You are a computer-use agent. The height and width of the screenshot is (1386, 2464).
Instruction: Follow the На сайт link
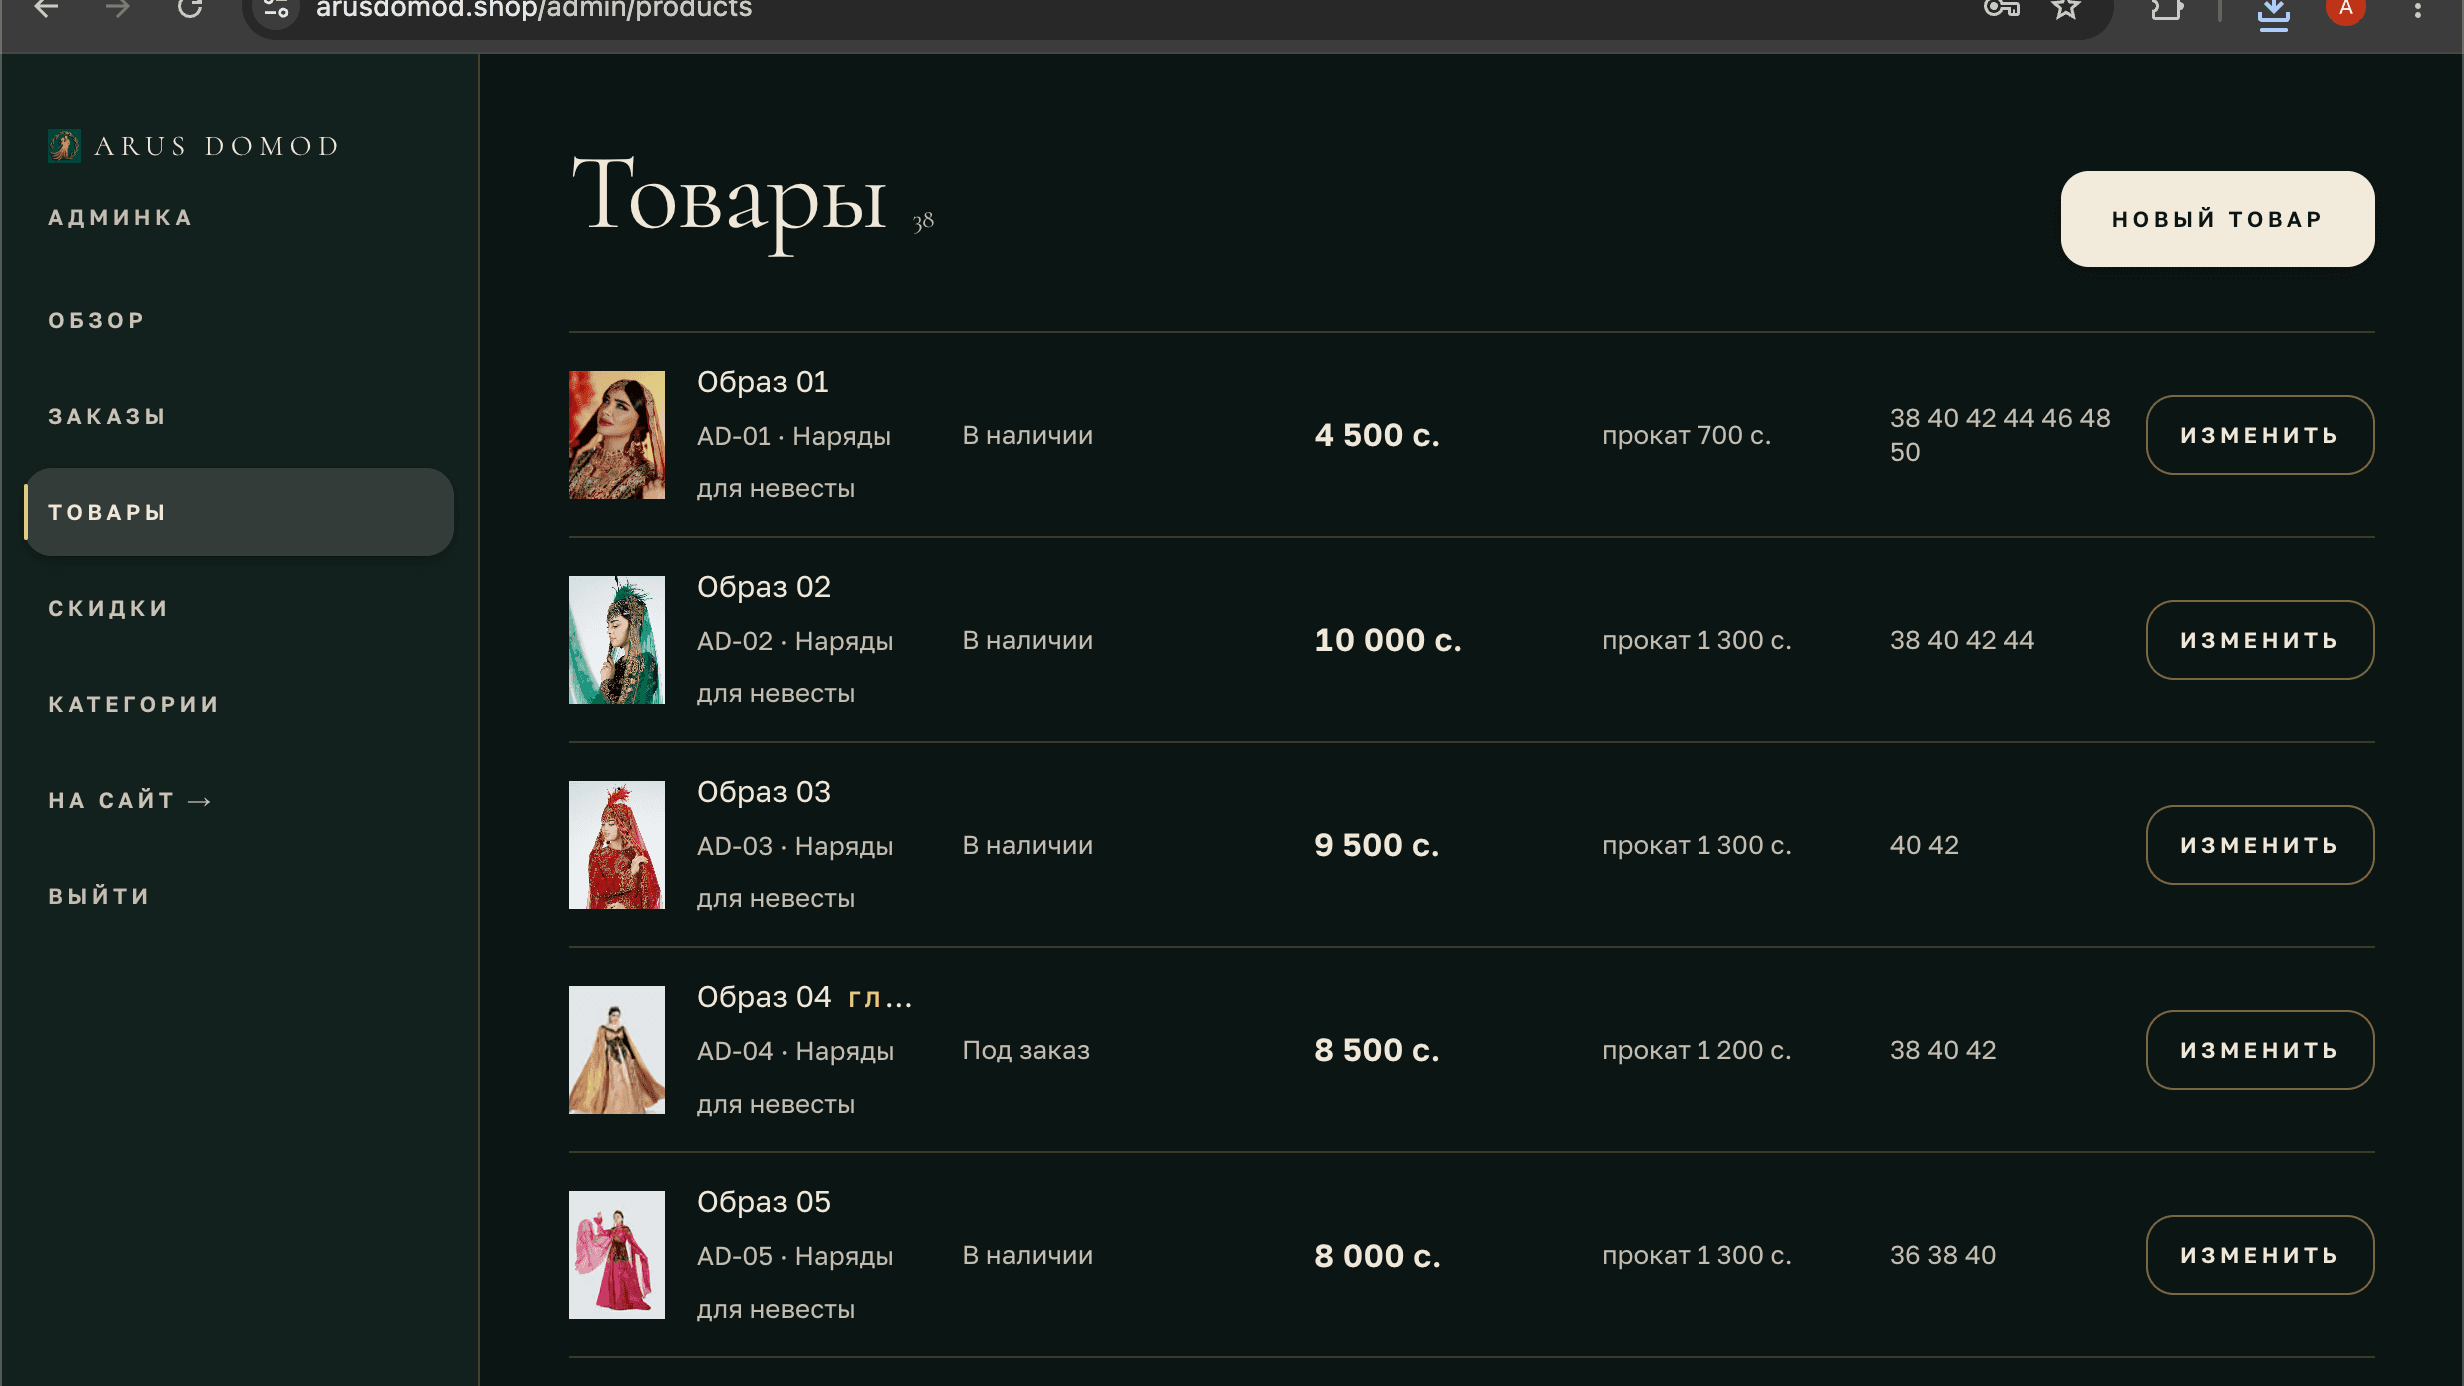coord(130,800)
